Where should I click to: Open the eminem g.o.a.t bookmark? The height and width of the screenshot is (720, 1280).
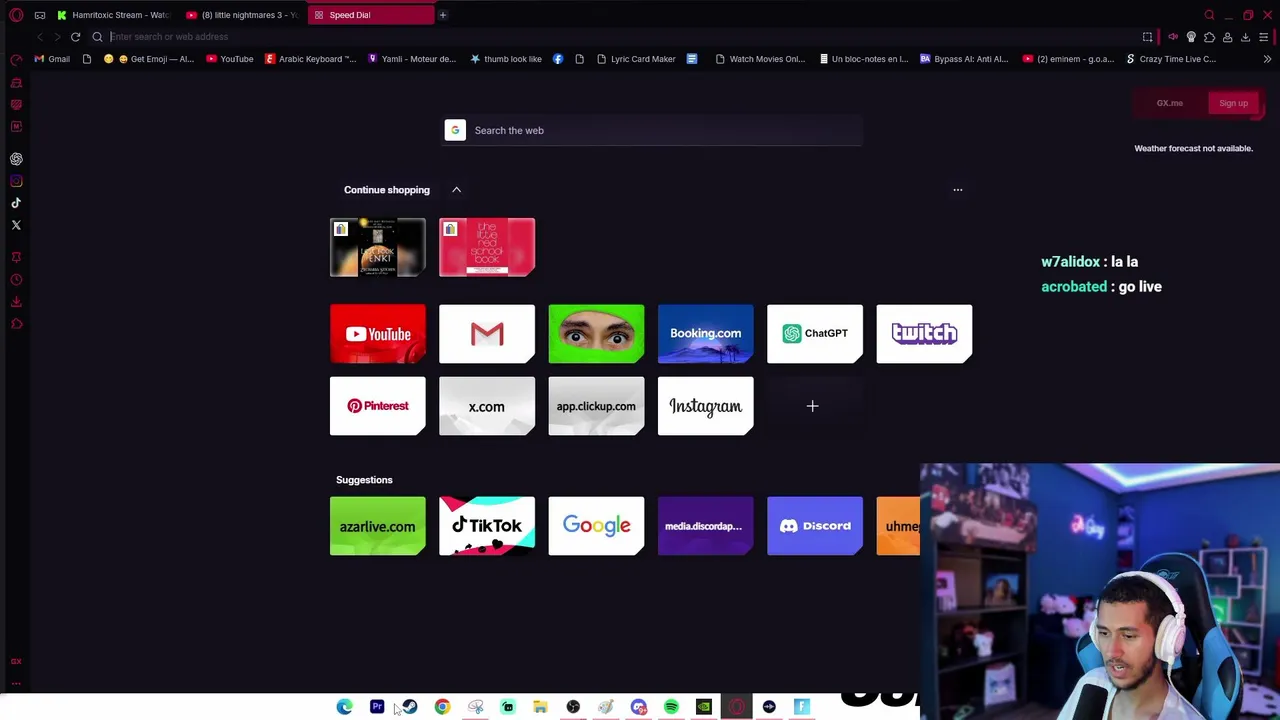(1068, 59)
